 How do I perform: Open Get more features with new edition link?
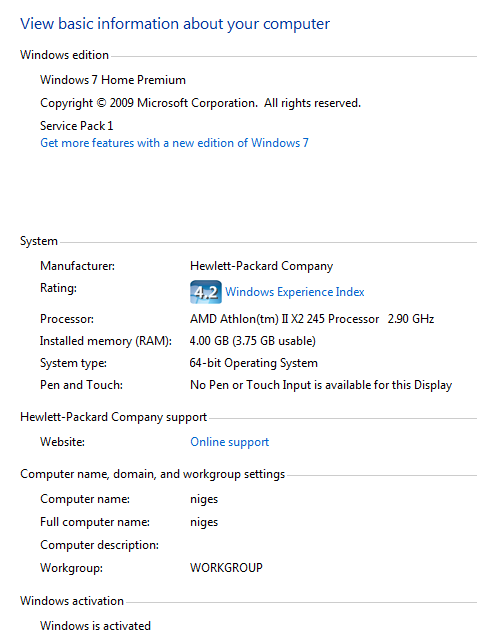pyautogui.click(x=174, y=143)
